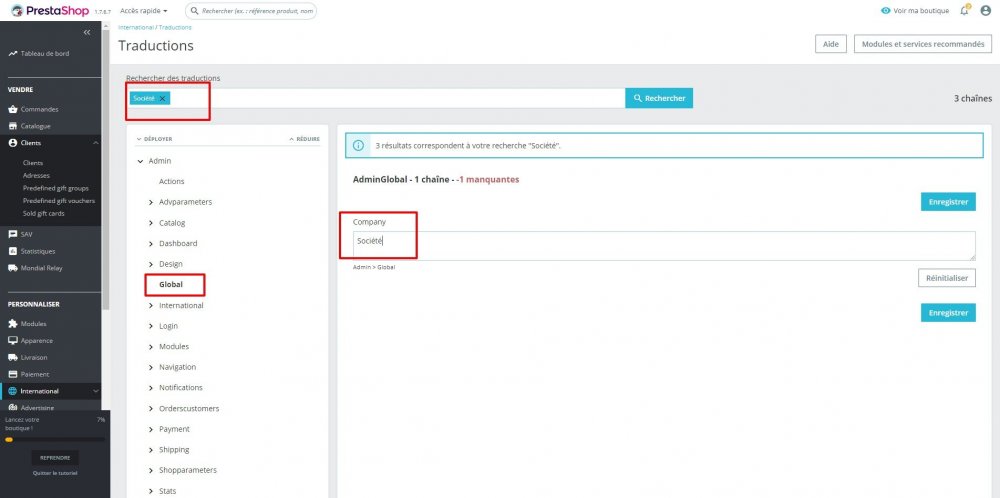Screen dimensions: 1000x498
Task: Click REPRENDRE tutorial button
Action: pyautogui.click(x=55, y=458)
